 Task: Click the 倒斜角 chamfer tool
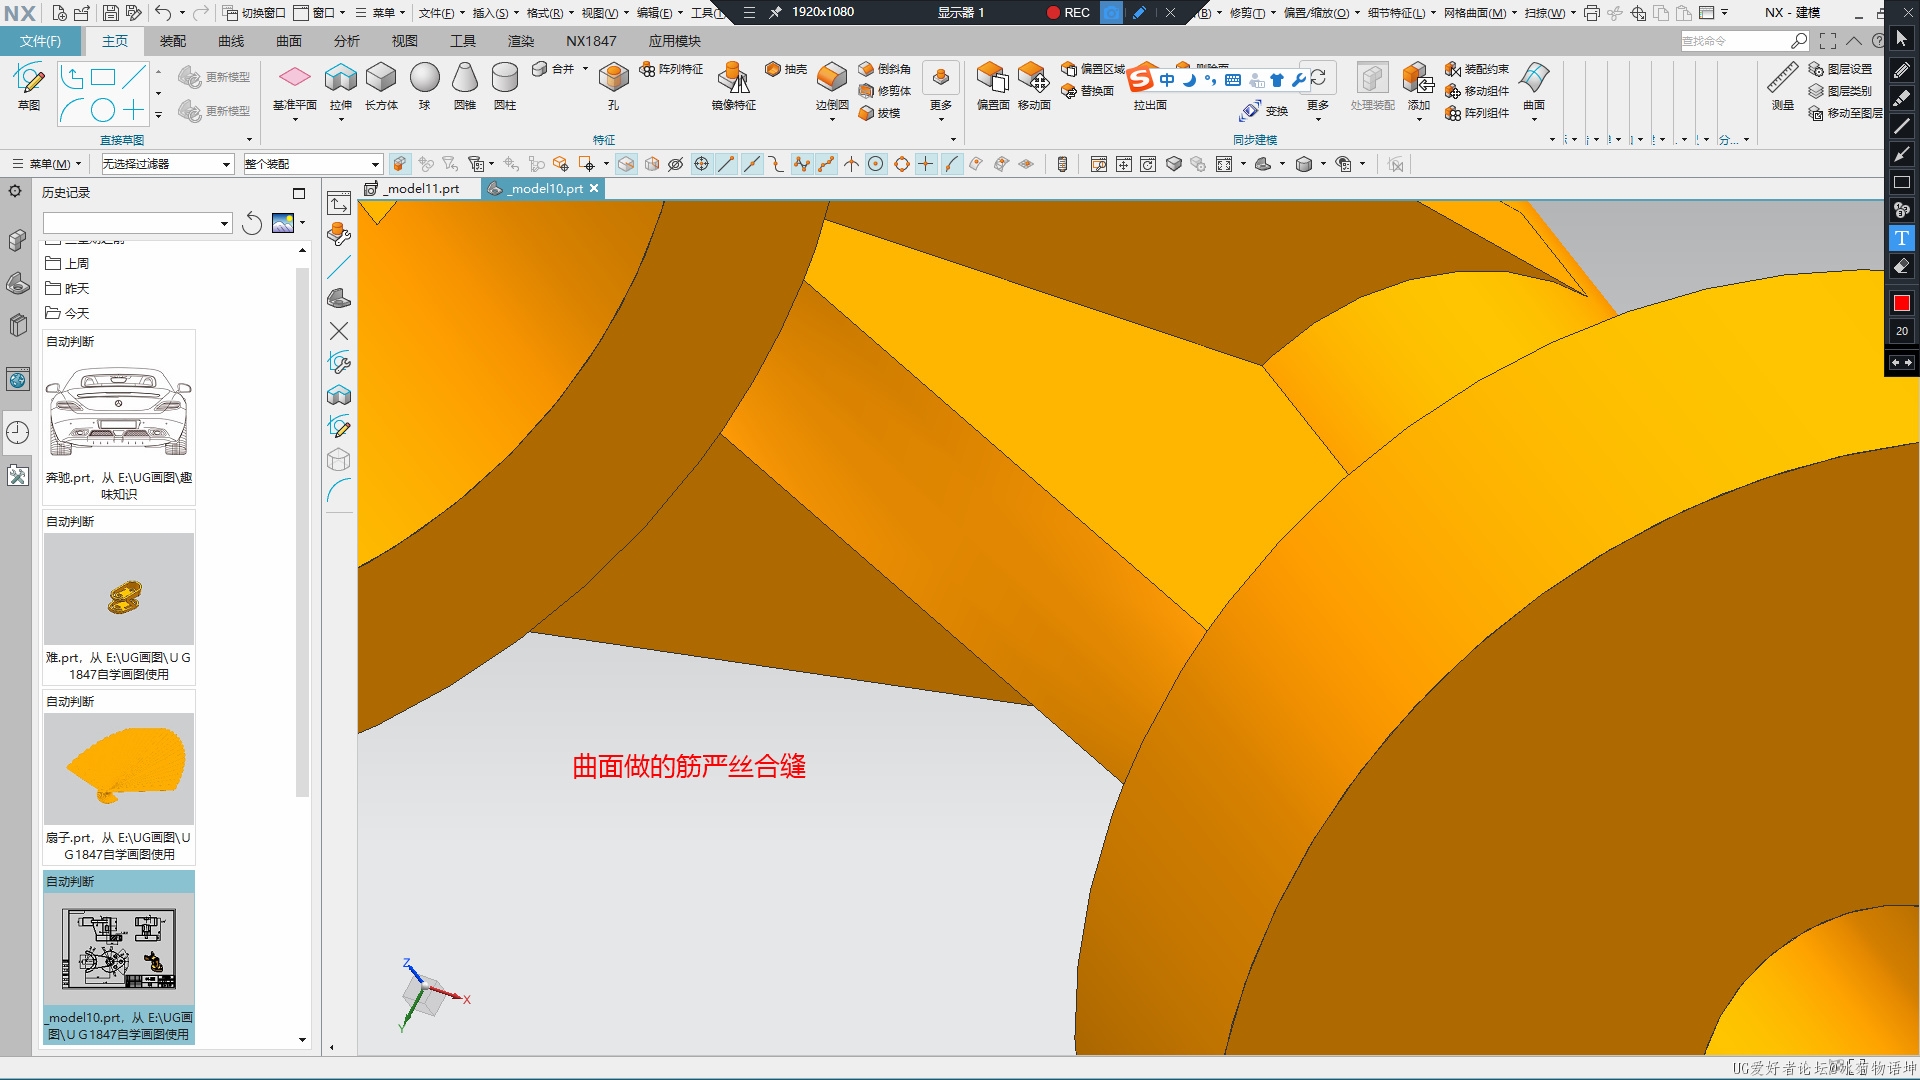885,69
